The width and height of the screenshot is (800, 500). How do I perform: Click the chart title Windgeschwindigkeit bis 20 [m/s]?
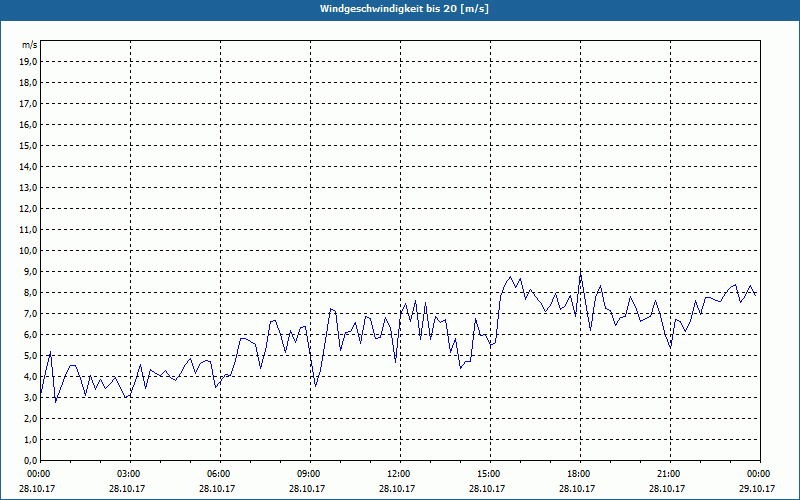[x=404, y=9]
